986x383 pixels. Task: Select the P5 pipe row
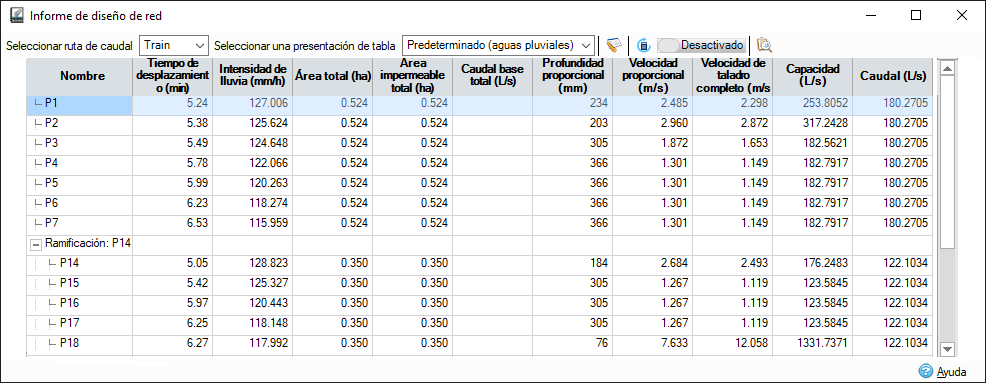tap(480, 183)
